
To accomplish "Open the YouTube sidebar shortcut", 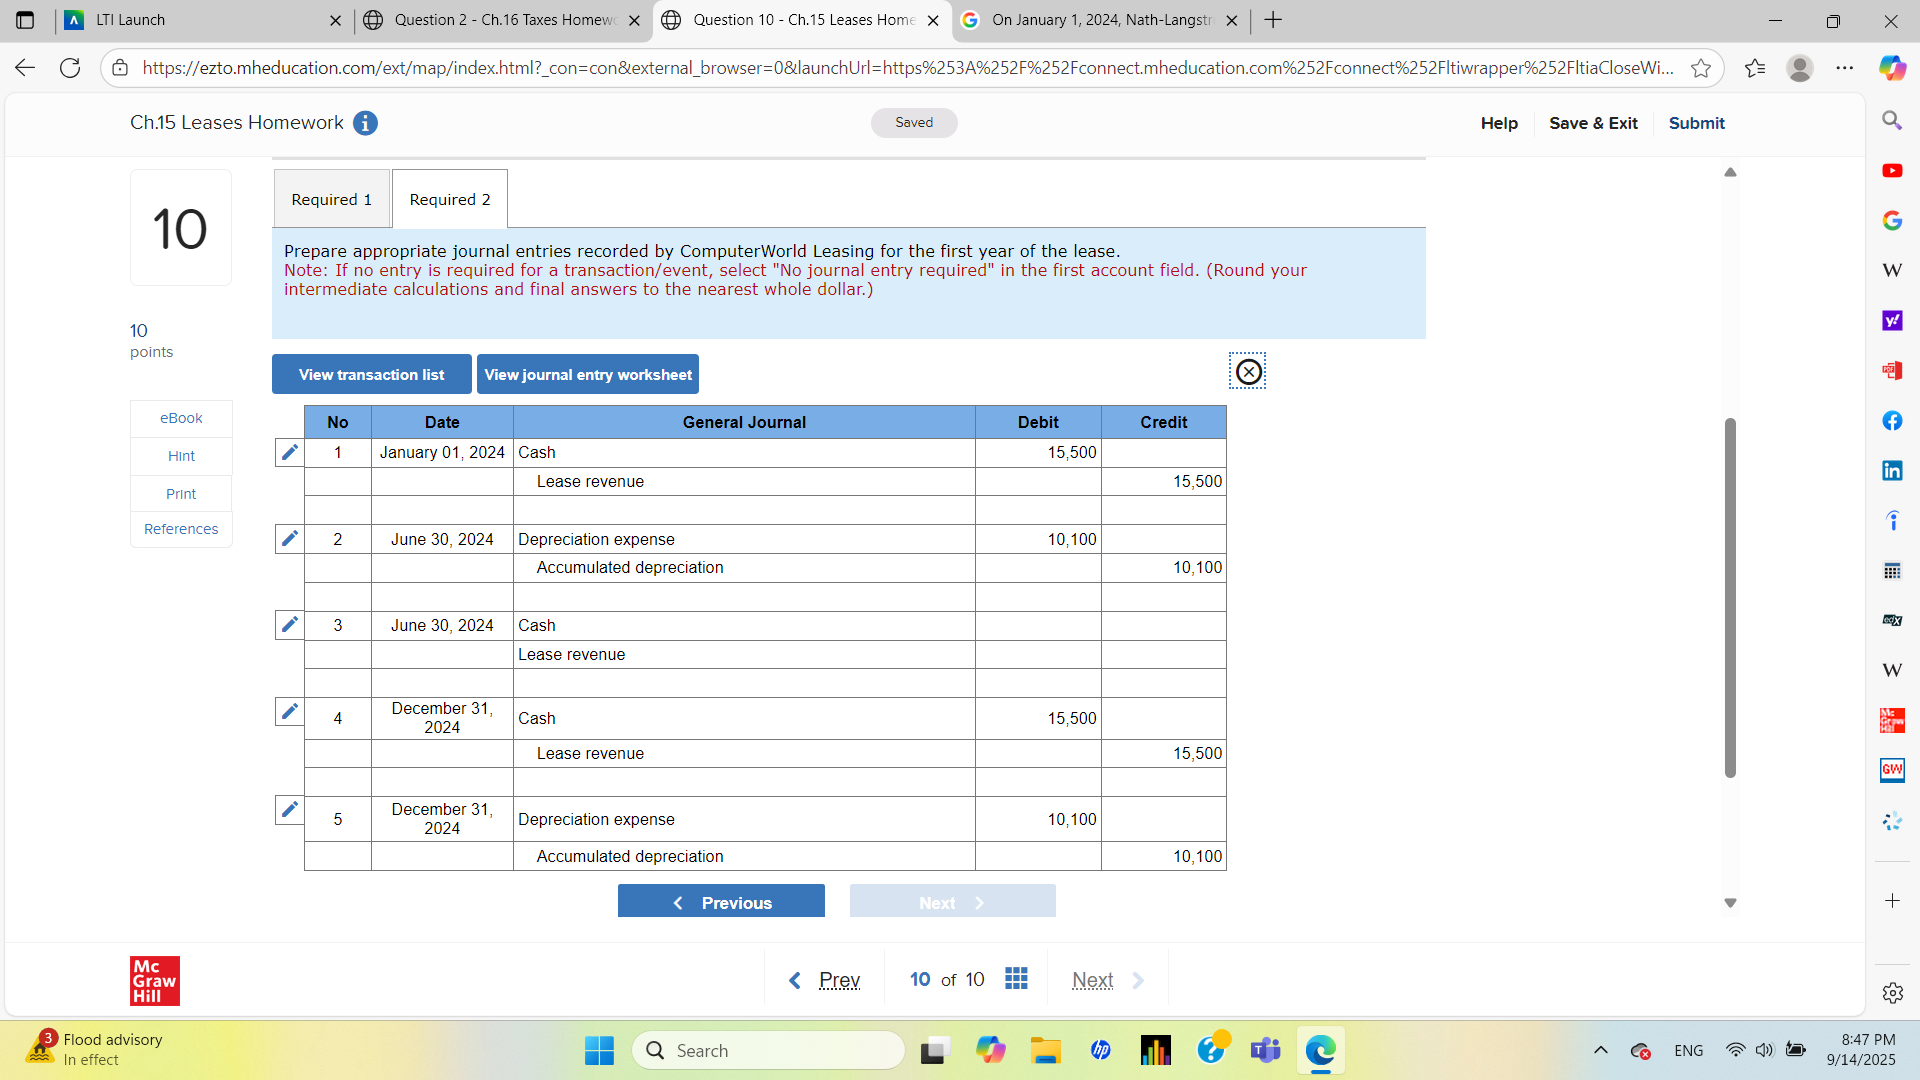I will coord(1892,170).
